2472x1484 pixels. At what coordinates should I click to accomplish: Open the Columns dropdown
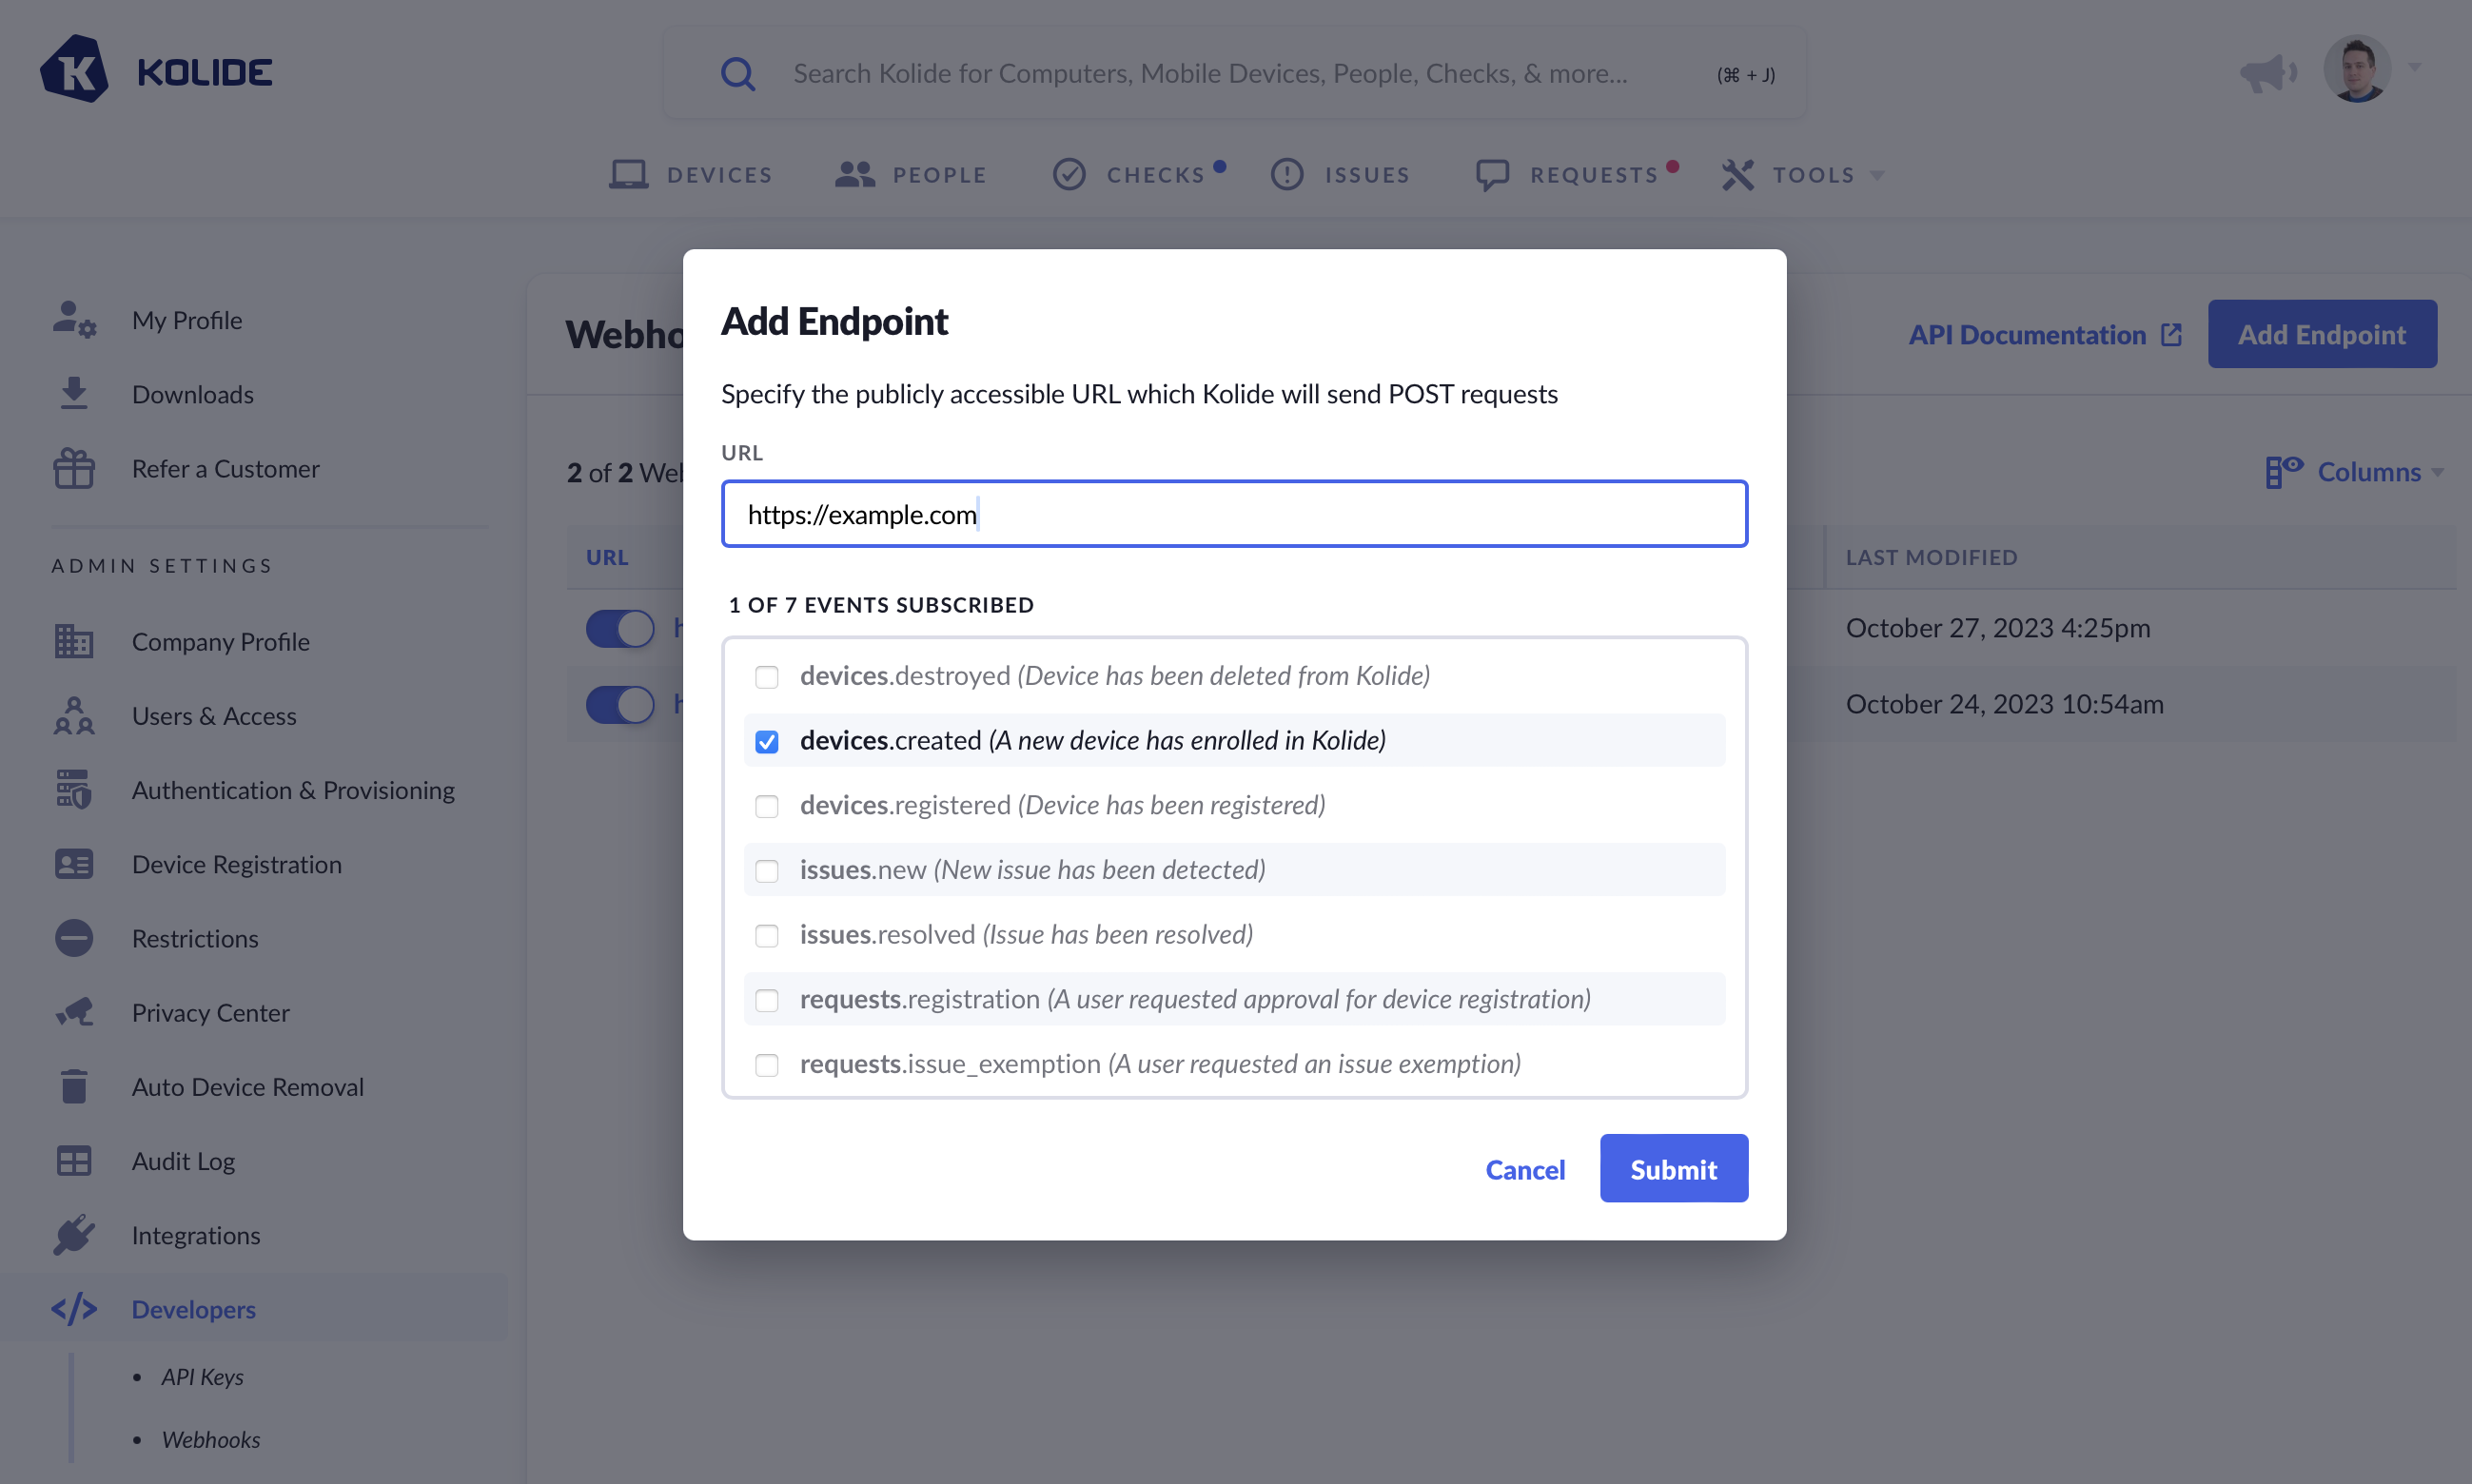point(2355,472)
